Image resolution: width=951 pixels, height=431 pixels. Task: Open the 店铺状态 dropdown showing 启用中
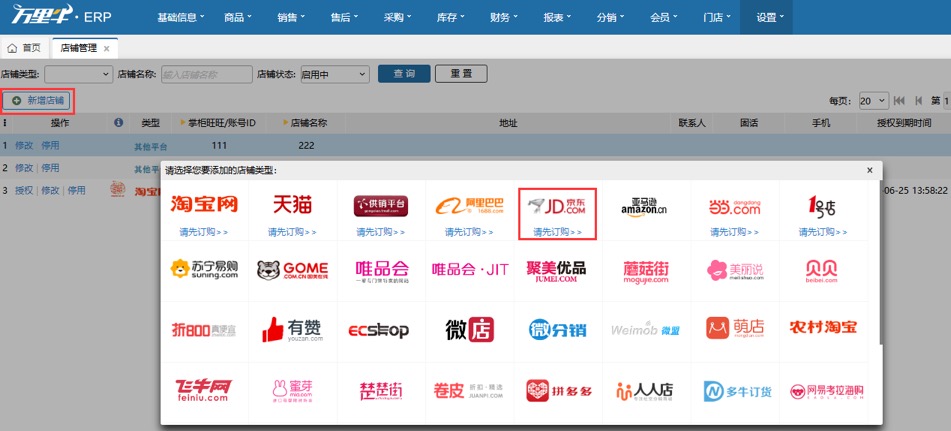tap(335, 75)
